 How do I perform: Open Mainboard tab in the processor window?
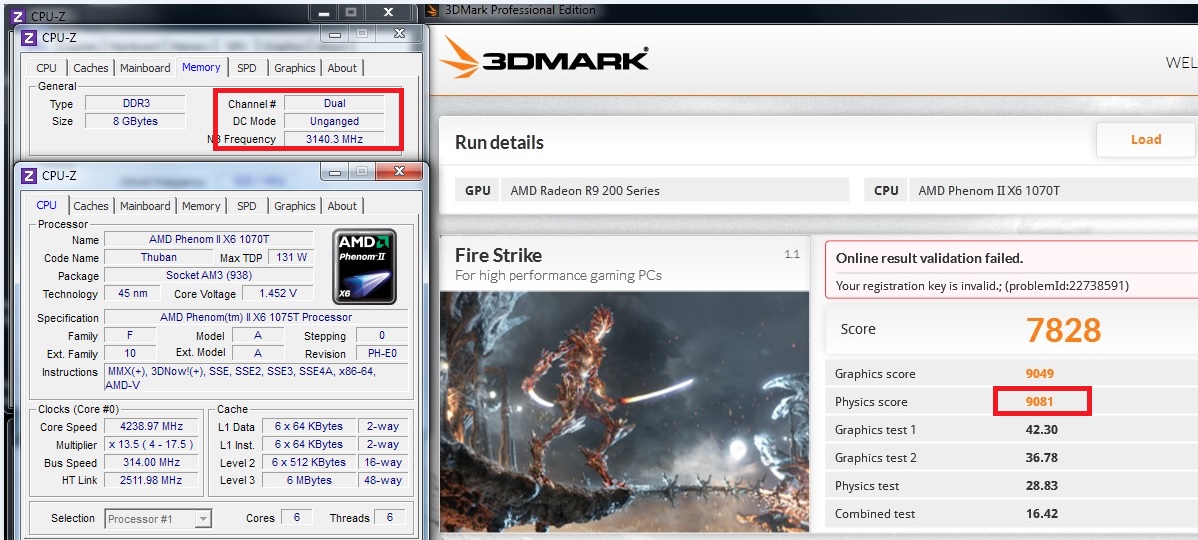tap(145, 206)
